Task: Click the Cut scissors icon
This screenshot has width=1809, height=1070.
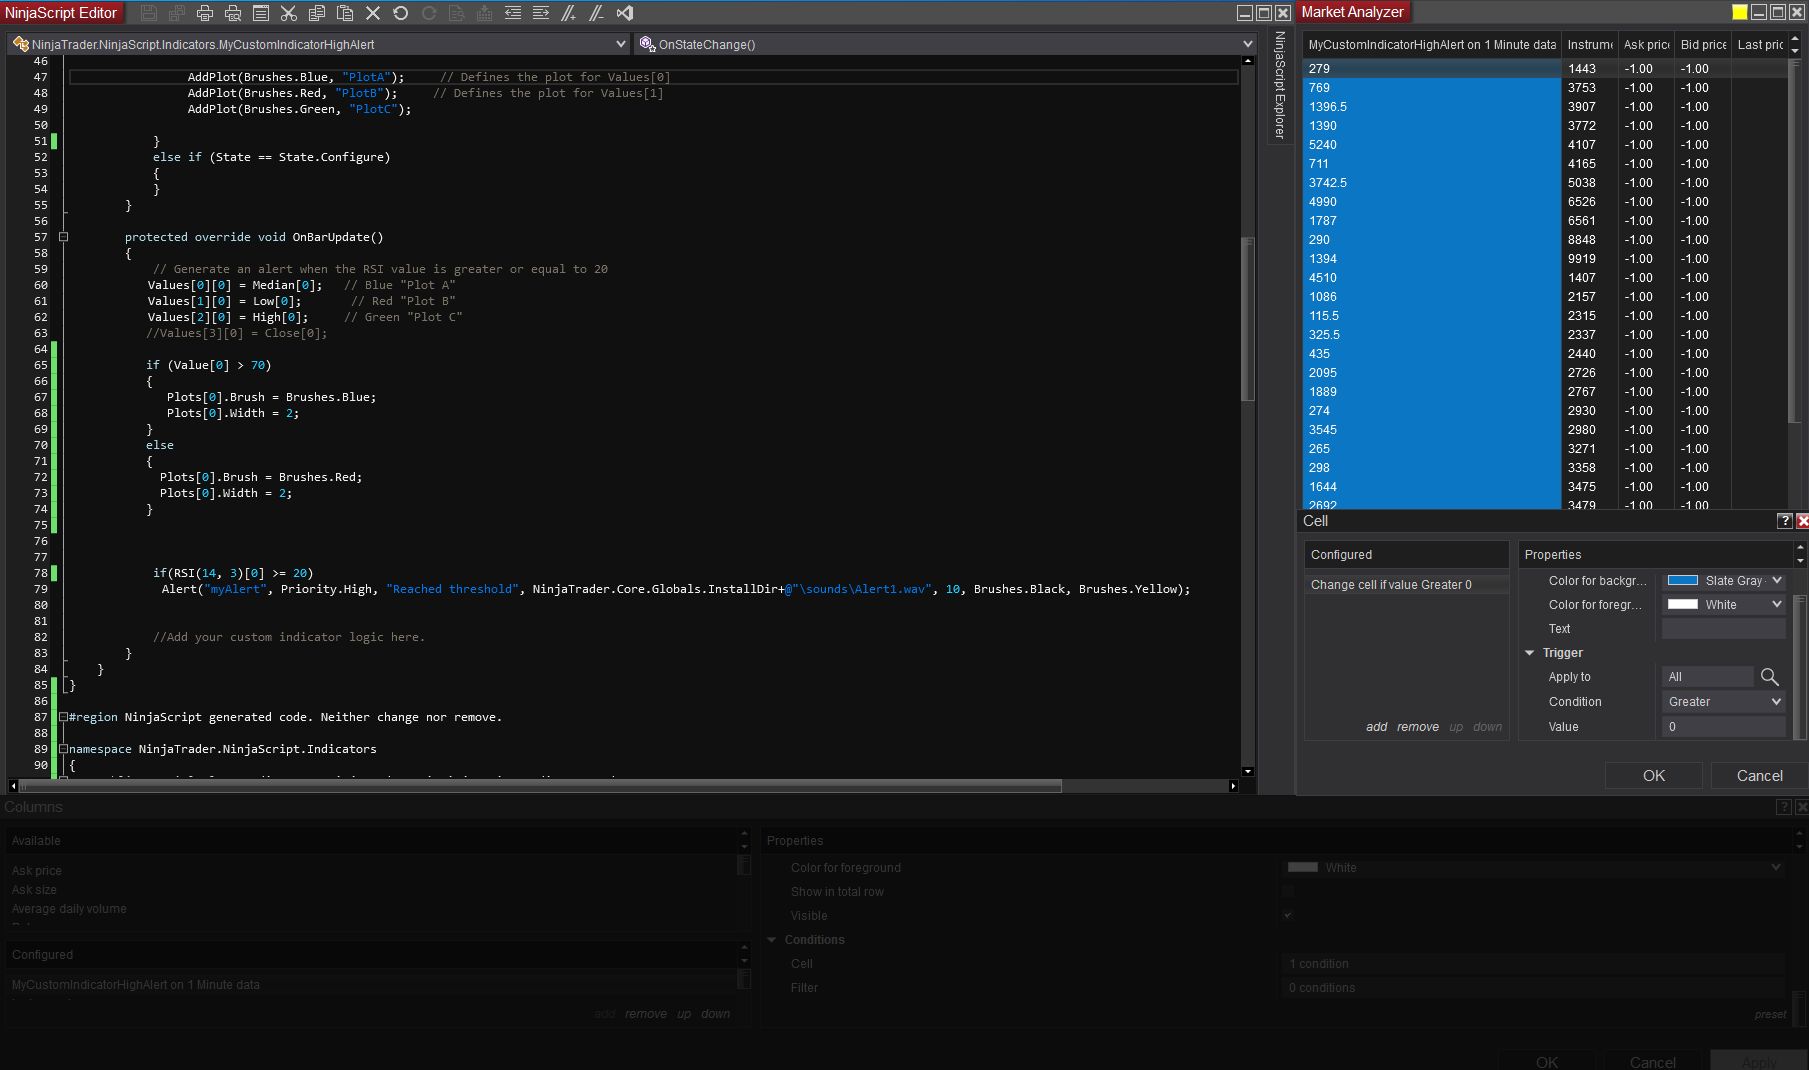Action: point(289,13)
